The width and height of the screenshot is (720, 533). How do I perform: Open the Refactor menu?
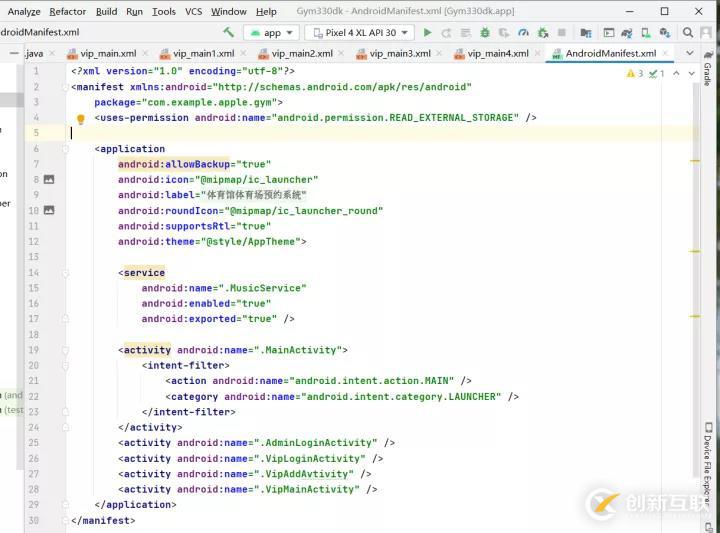click(x=68, y=11)
